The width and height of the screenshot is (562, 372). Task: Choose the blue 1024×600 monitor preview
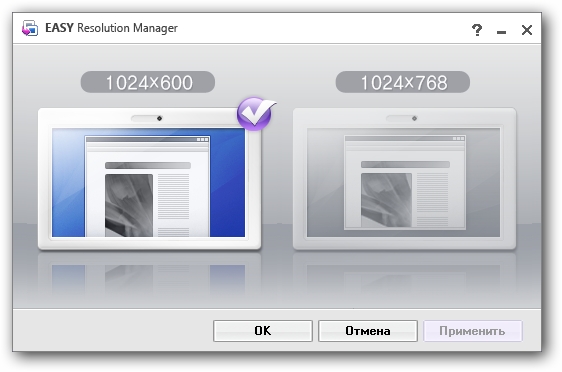click(x=149, y=178)
